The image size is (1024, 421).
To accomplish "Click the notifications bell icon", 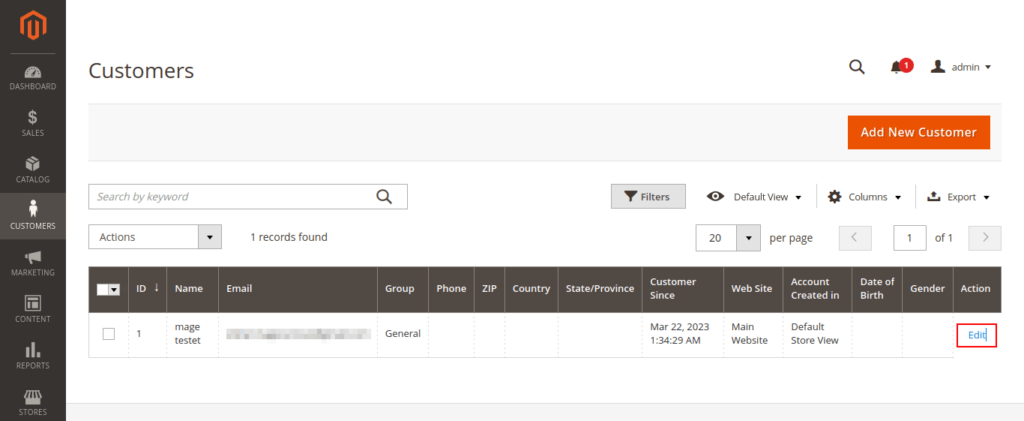I will [x=896, y=67].
